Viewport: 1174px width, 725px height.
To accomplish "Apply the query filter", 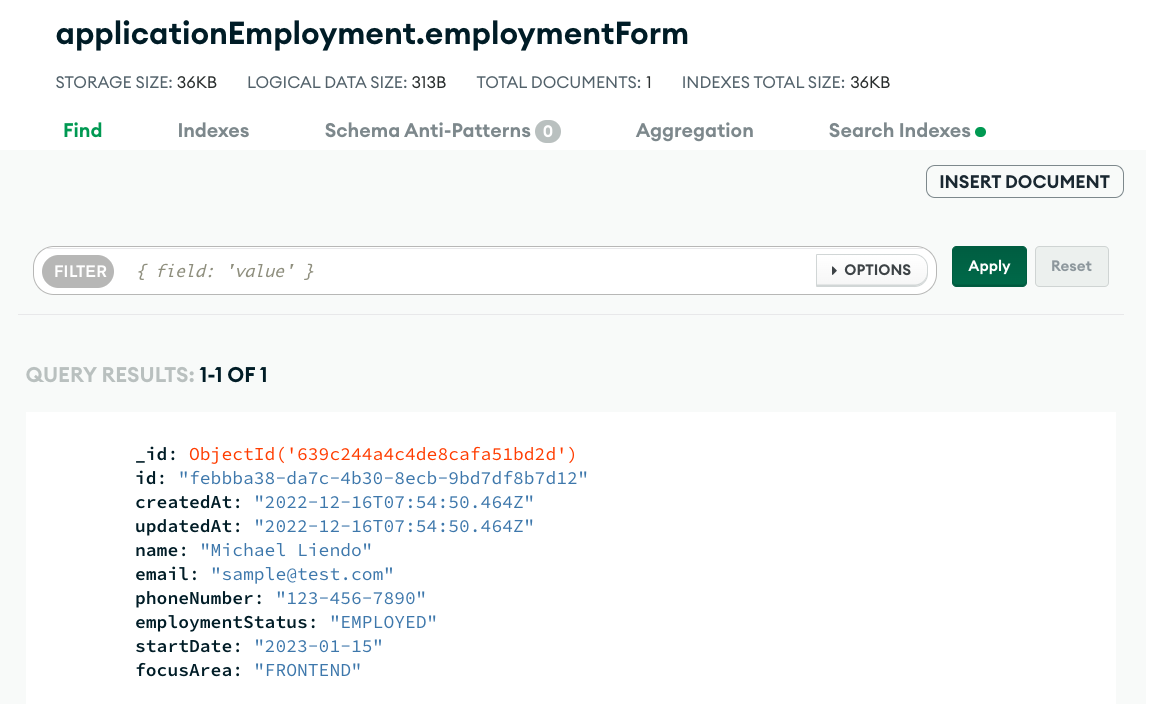I will [989, 267].
